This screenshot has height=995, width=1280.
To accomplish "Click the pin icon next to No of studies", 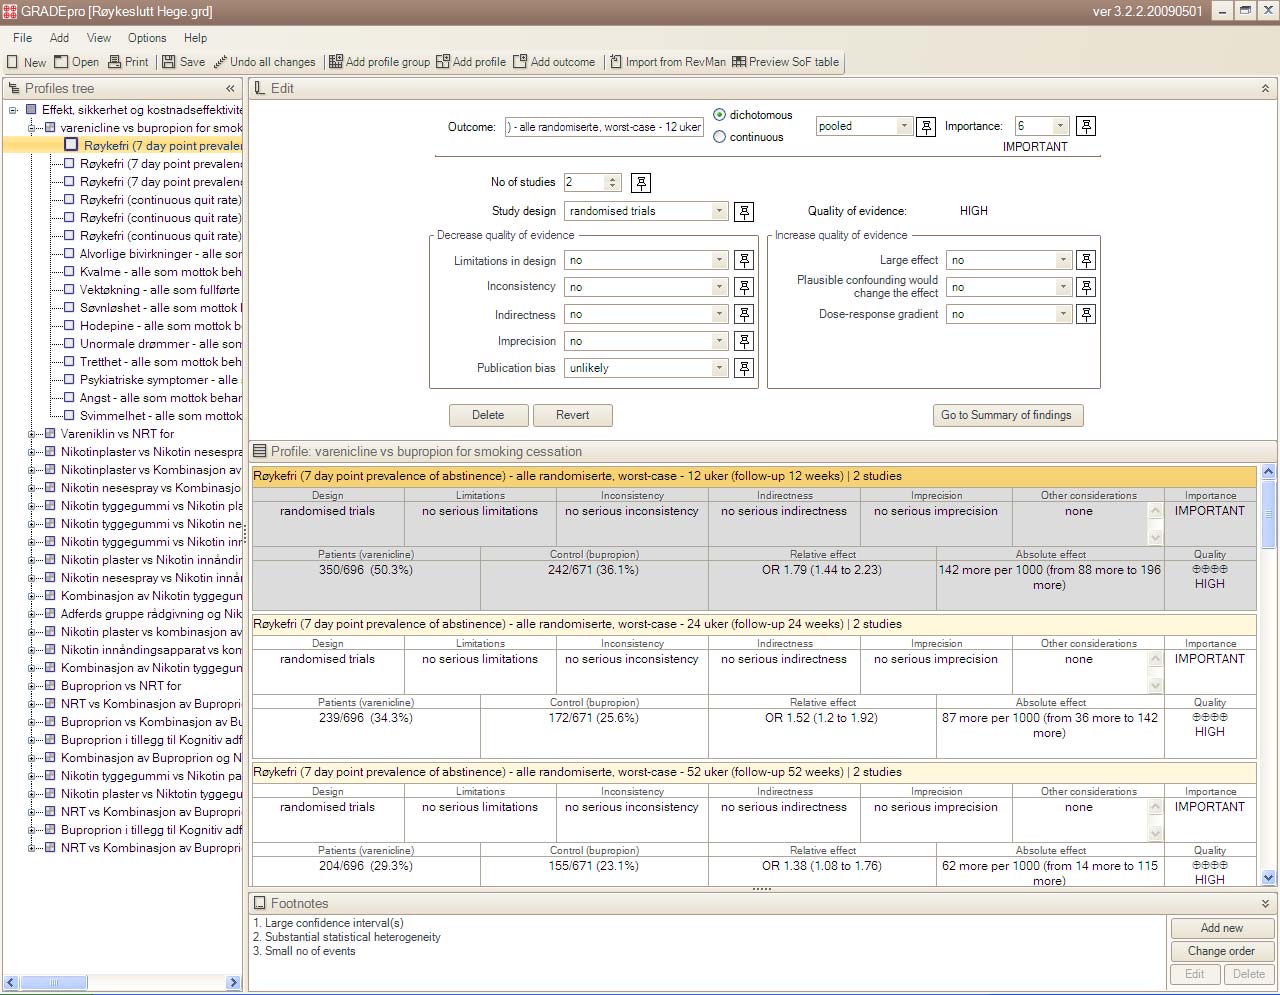I will pyautogui.click(x=641, y=183).
